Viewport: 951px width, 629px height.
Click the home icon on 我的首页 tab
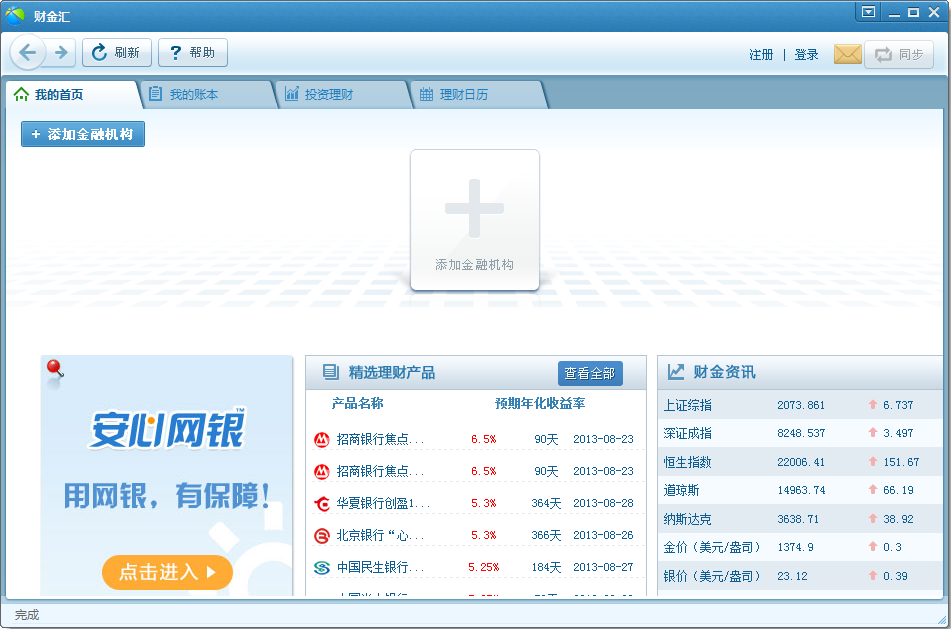click(x=21, y=93)
